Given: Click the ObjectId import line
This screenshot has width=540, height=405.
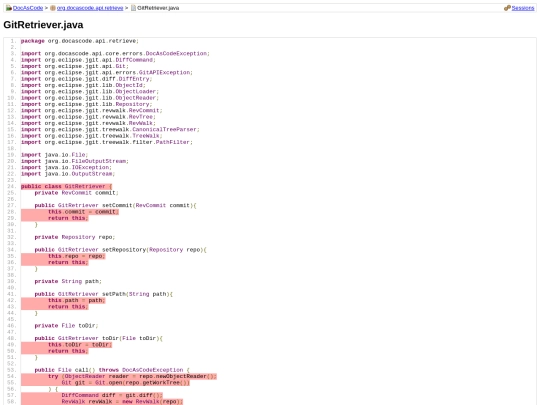Looking at the screenshot, I should point(83,85).
